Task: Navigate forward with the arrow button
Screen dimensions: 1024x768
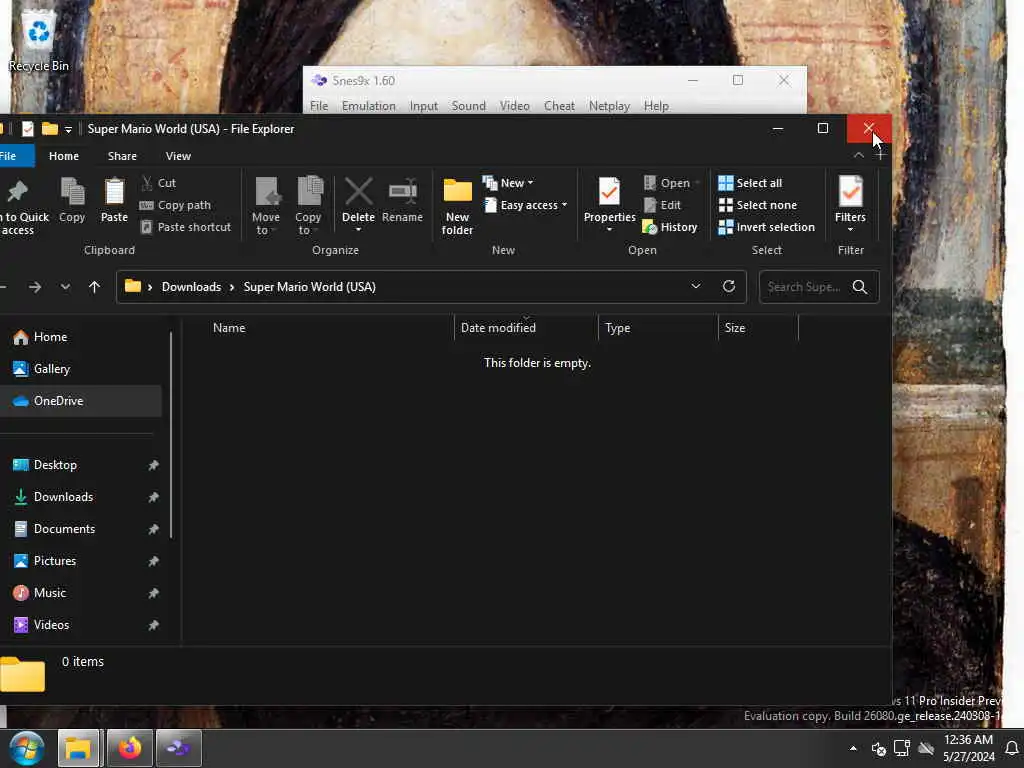Action: point(35,287)
